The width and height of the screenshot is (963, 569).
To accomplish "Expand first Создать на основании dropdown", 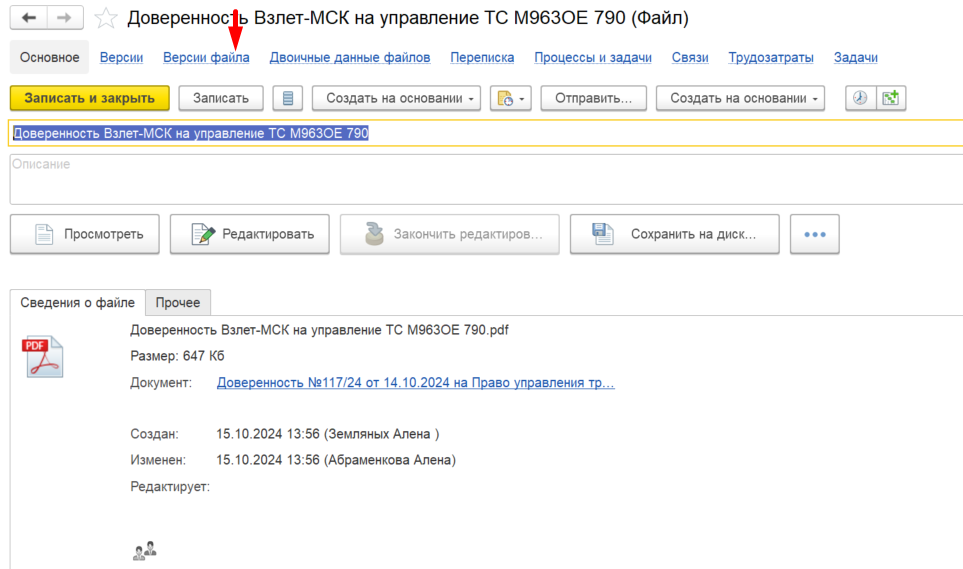I will tap(397, 98).
